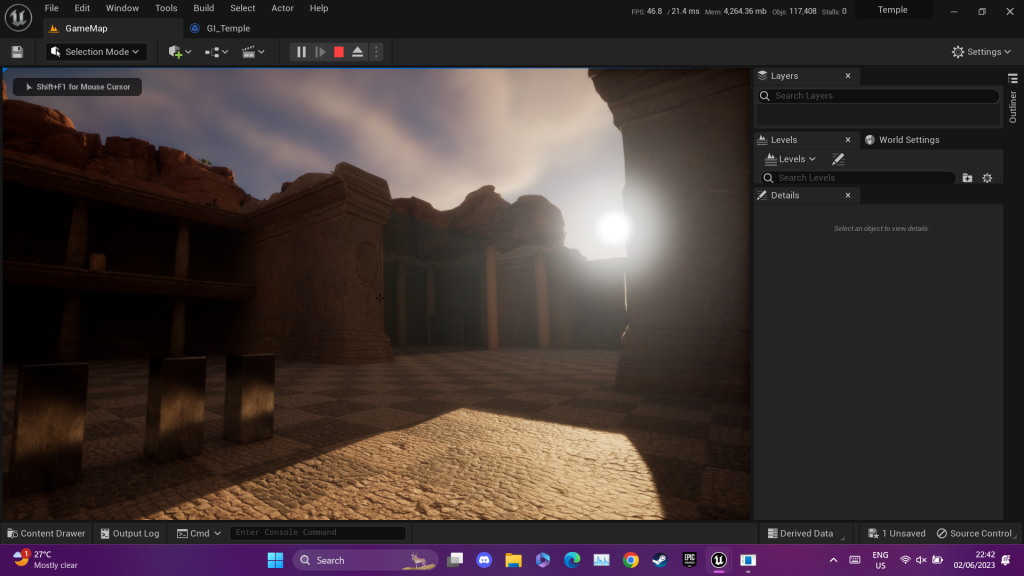
Task: Save the current level with the floppy disk icon
Action: [x=17, y=52]
